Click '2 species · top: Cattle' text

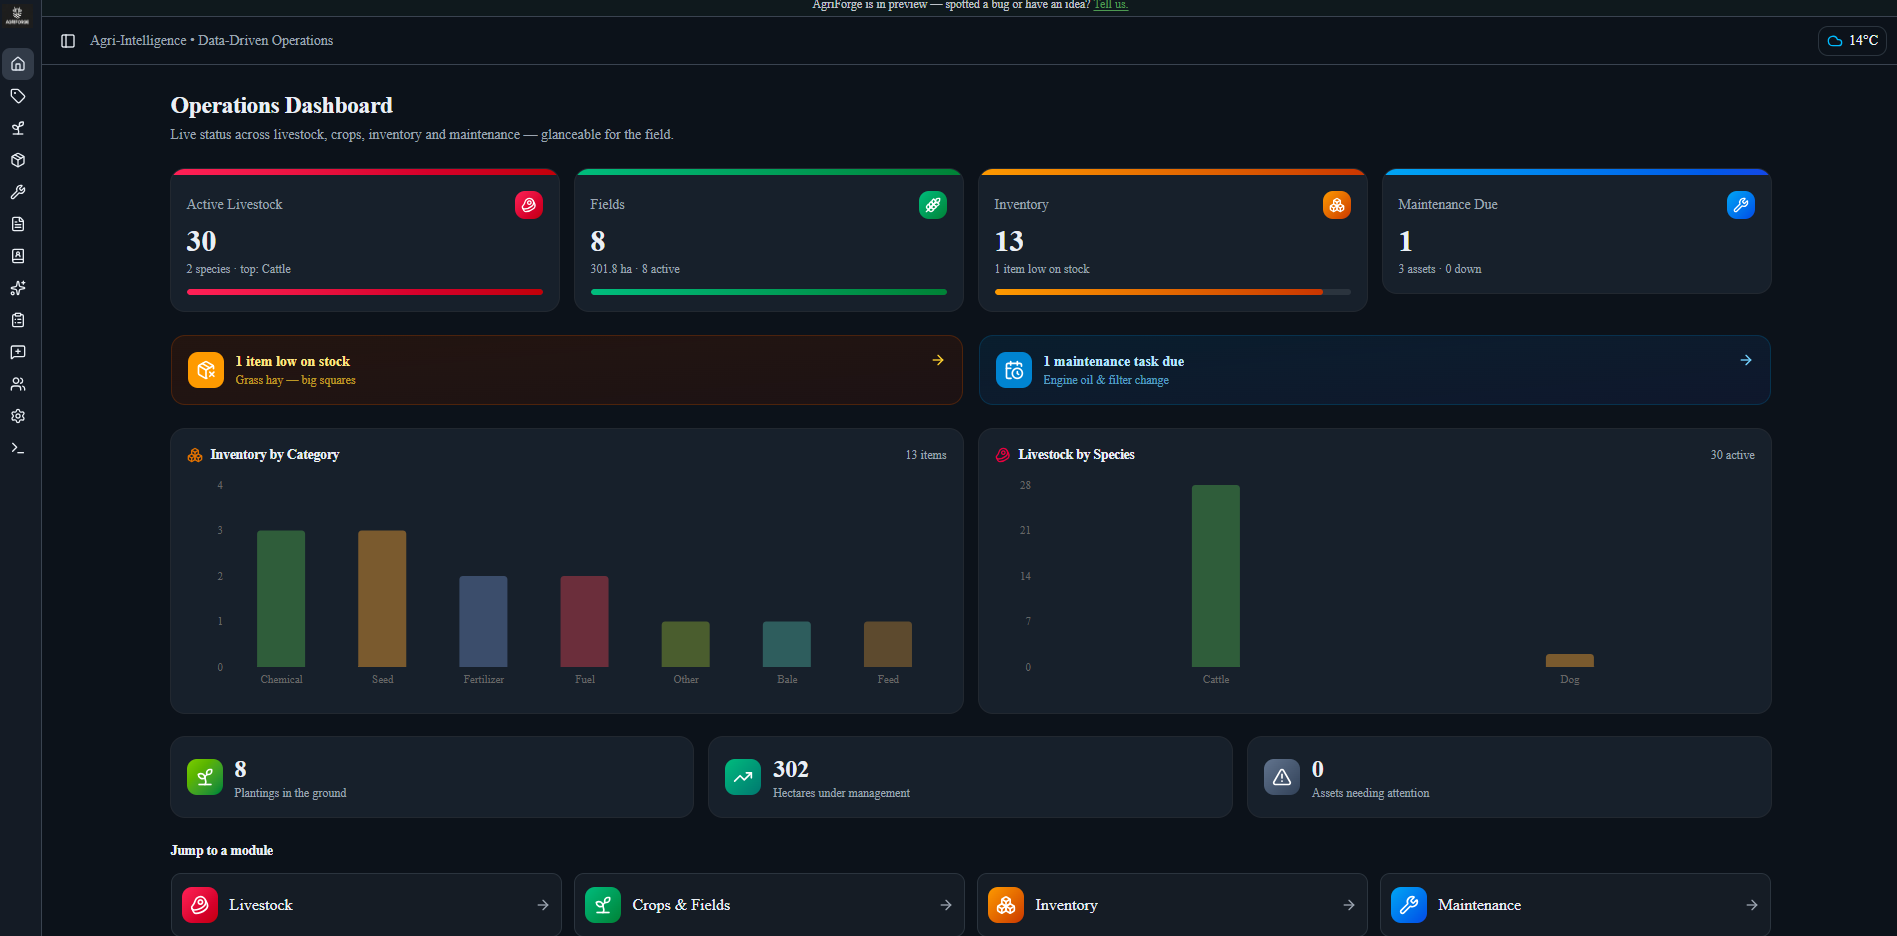coord(239,269)
